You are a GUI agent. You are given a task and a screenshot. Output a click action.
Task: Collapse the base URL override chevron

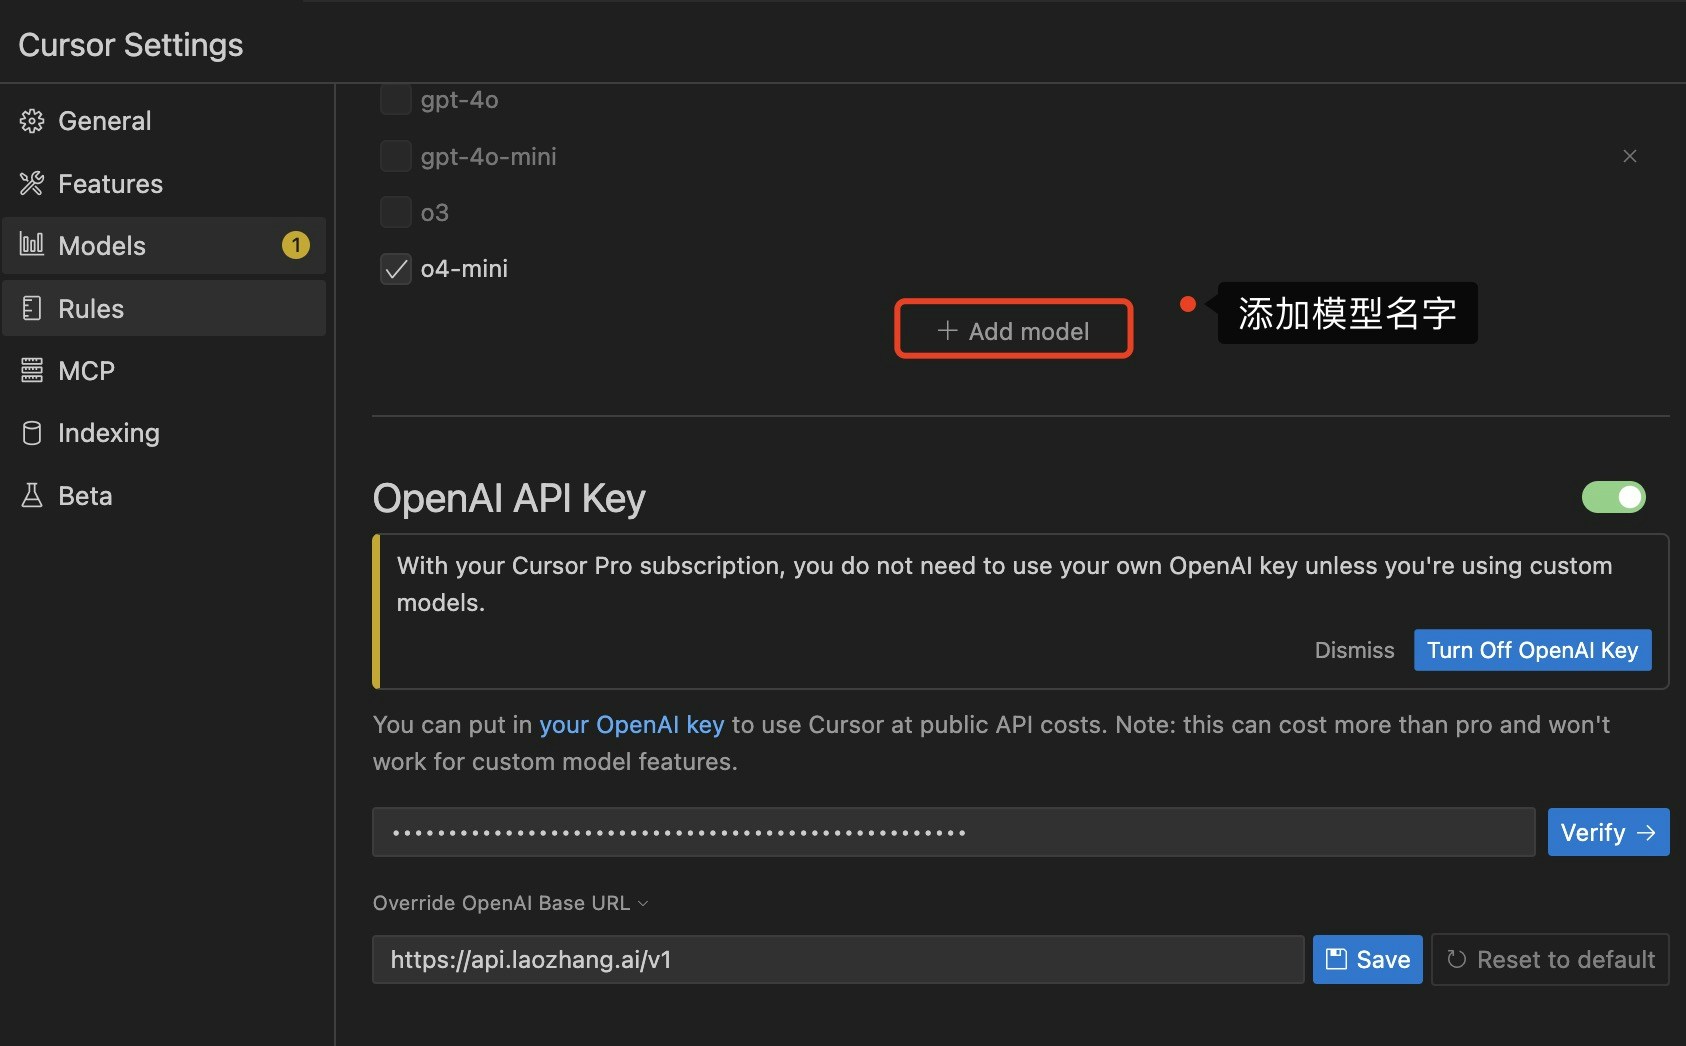tap(643, 903)
